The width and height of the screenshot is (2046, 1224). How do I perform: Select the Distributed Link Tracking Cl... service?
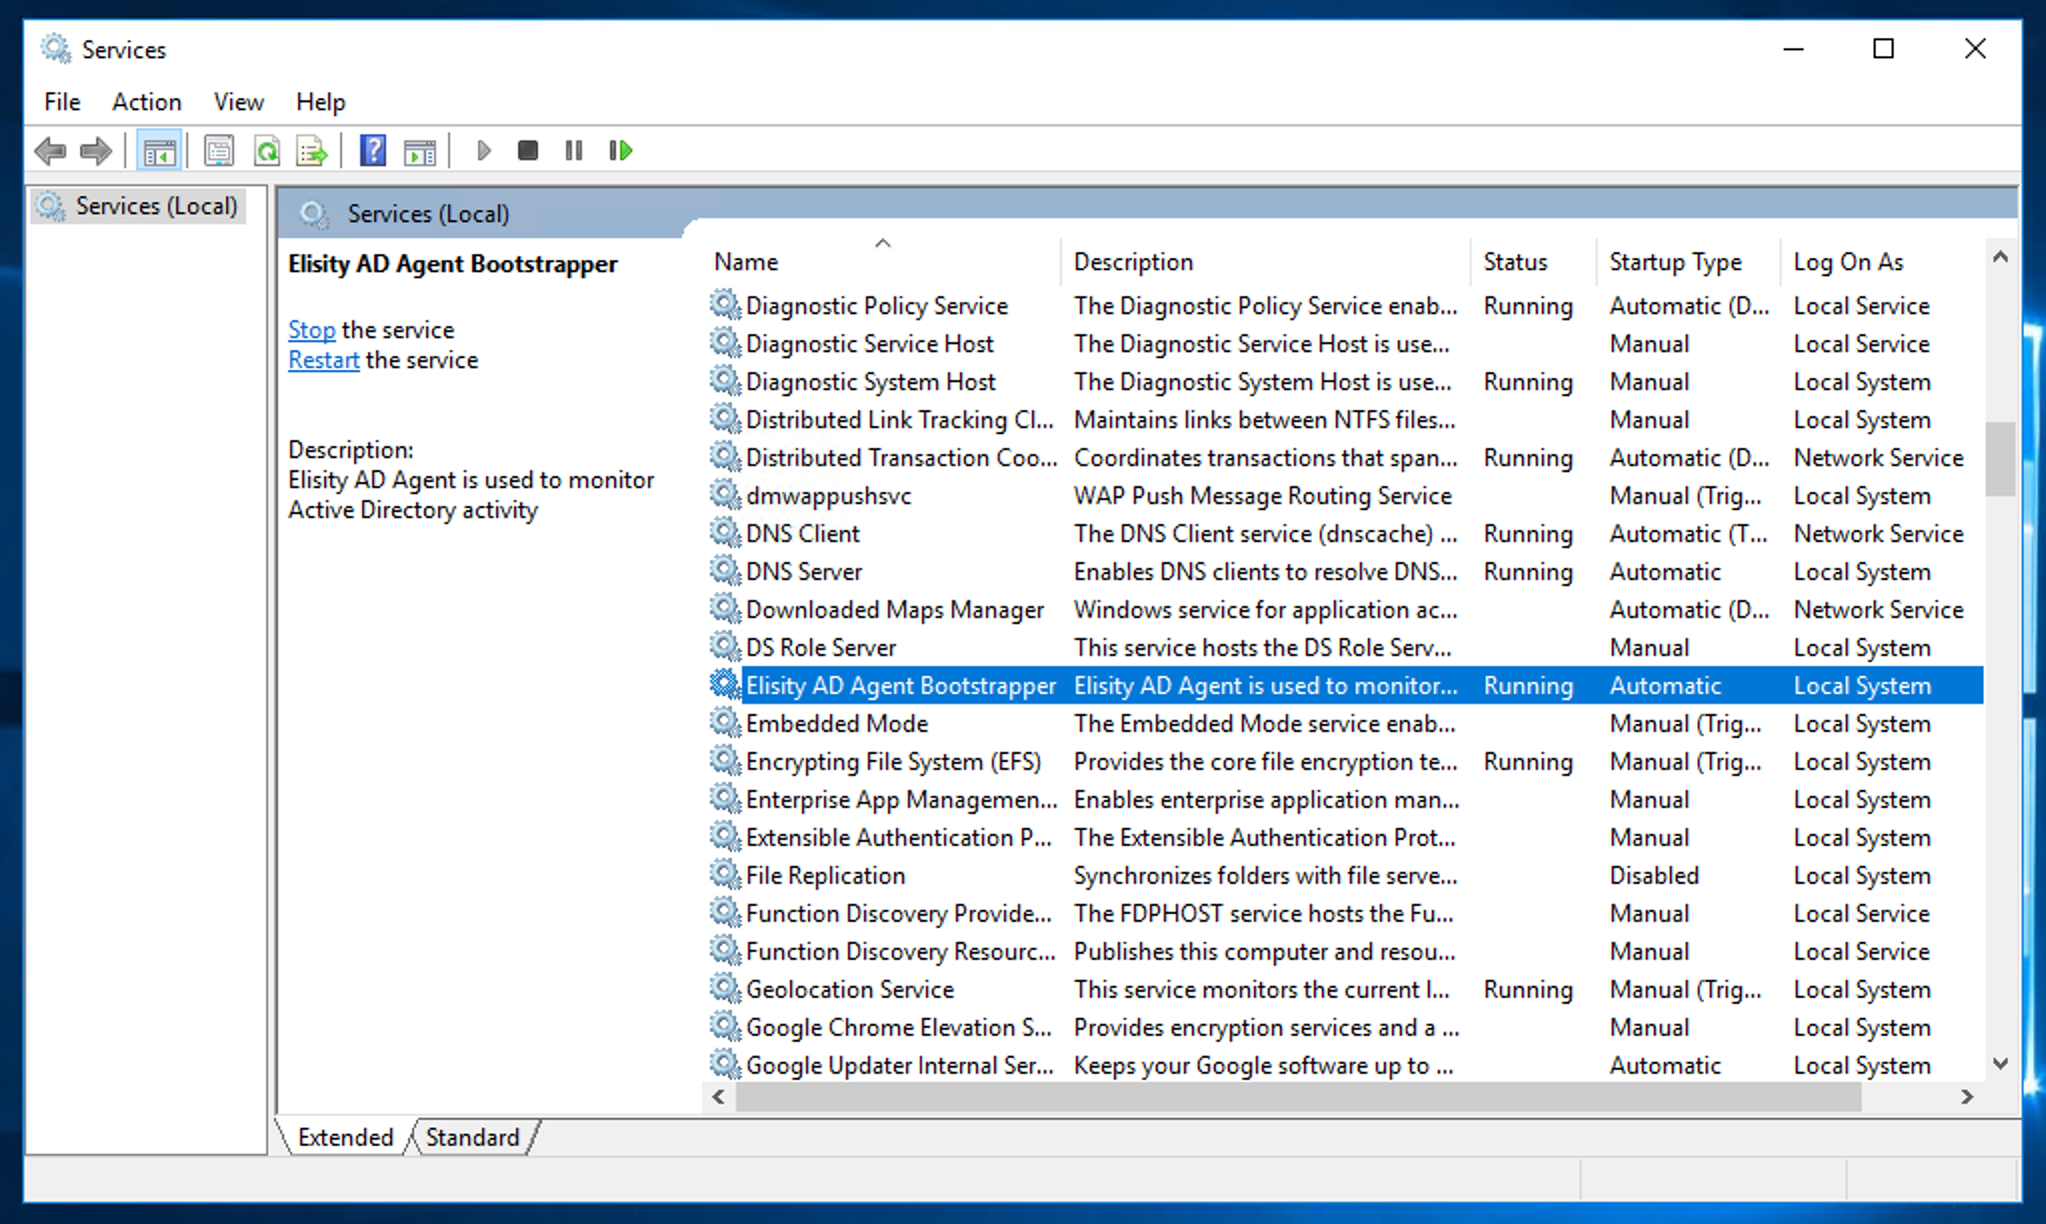[x=1345, y=419]
